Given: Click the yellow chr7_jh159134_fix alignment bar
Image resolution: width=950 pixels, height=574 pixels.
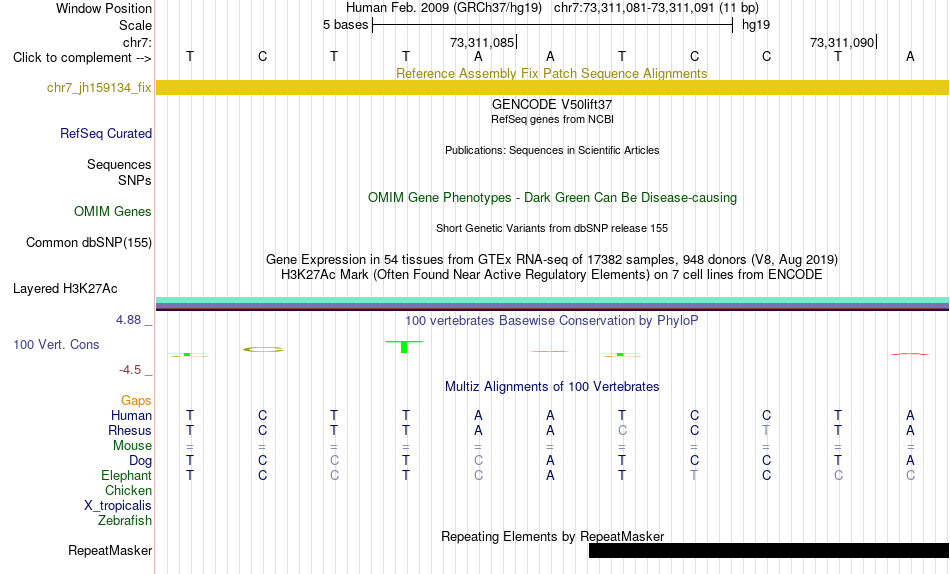Looking at the screenshot, I should click(x=552, y=87).
